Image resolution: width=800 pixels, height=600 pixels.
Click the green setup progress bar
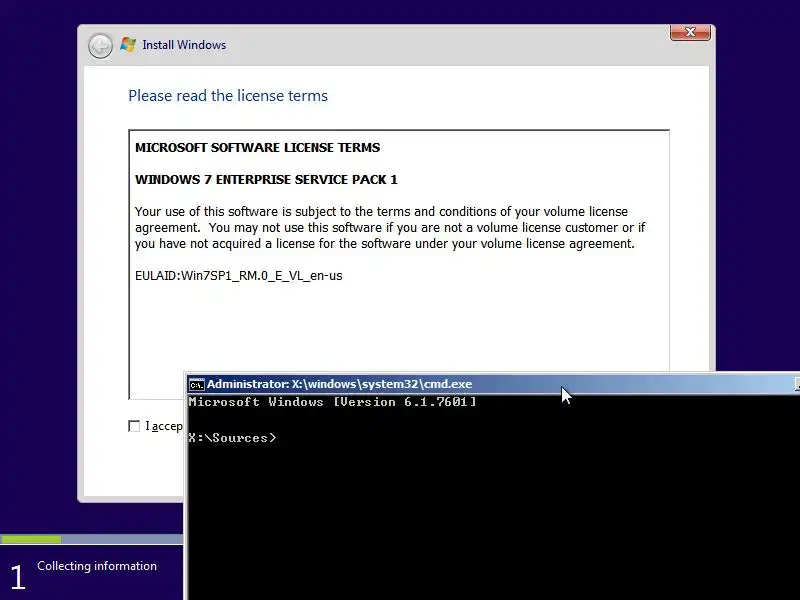pos(31,539)
